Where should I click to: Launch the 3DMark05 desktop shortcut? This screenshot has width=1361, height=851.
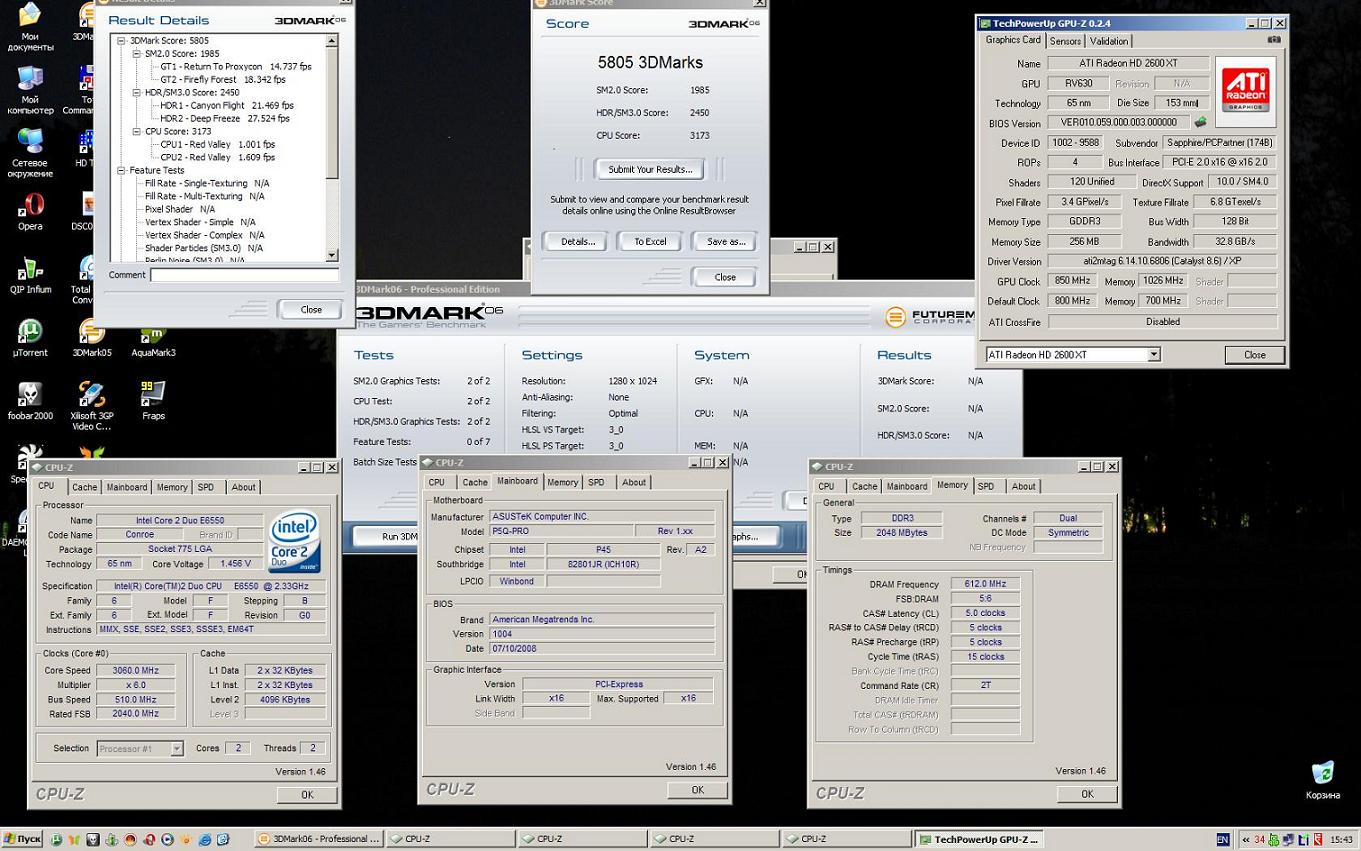[91, 339]
